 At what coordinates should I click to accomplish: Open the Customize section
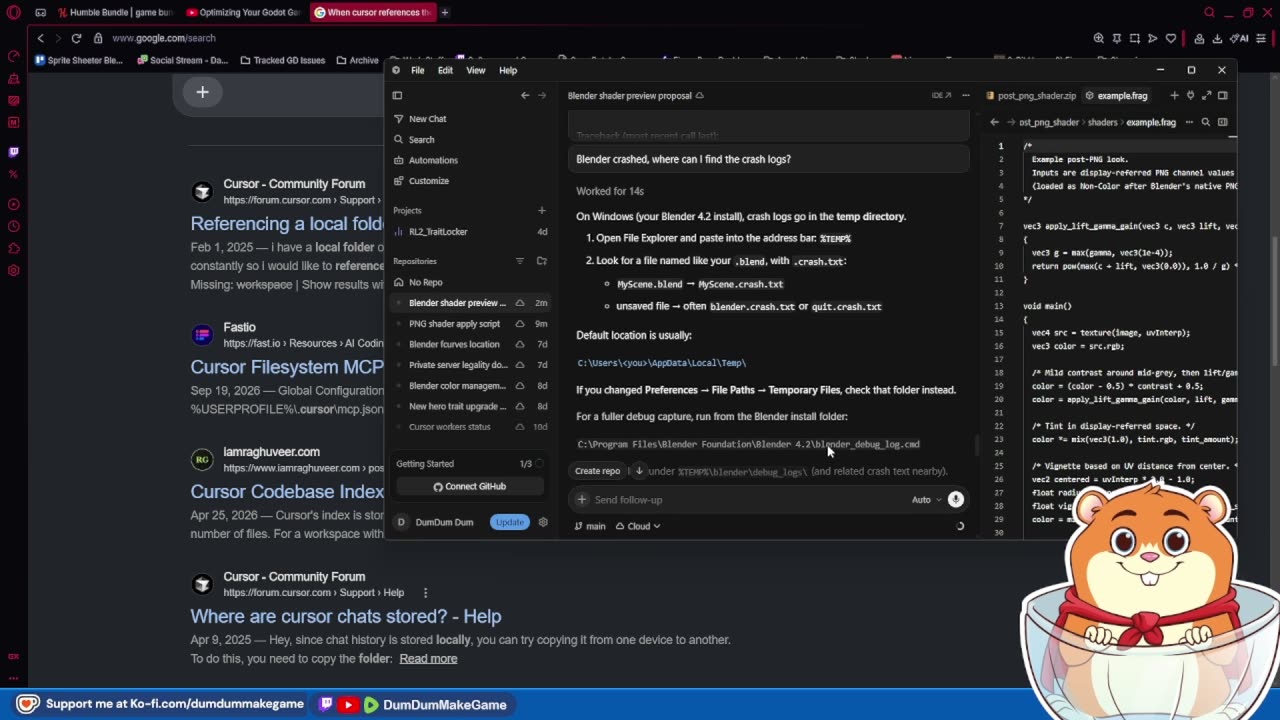tap(428, 181)
